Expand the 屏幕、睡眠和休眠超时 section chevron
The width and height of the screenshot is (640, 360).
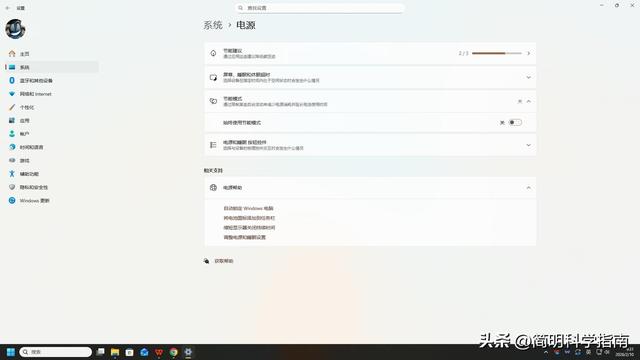[x=529, y=78]
